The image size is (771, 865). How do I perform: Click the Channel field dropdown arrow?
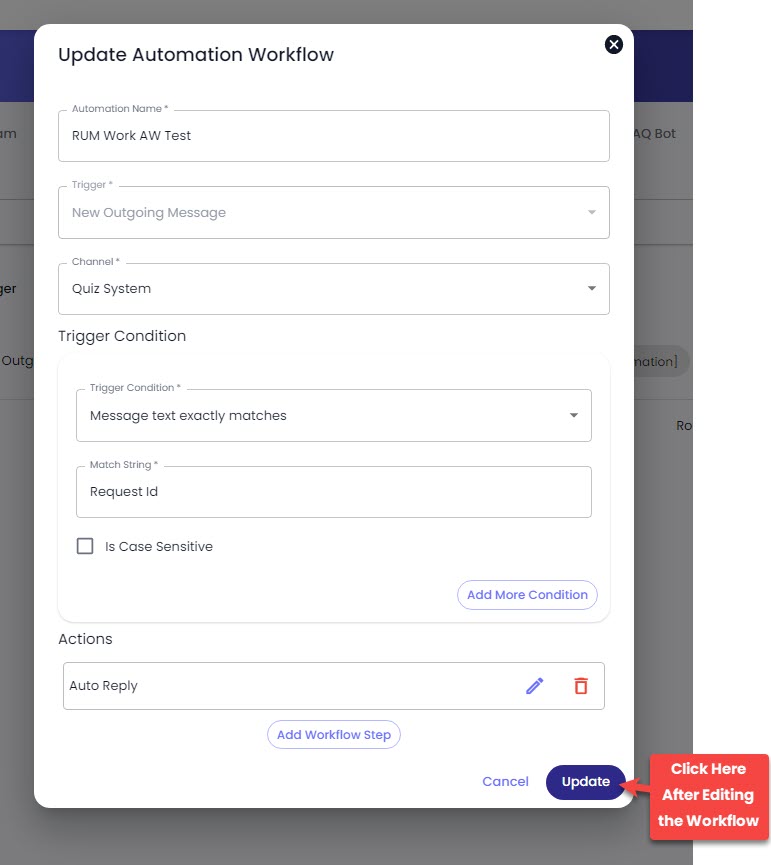click(x=591, y=289)
